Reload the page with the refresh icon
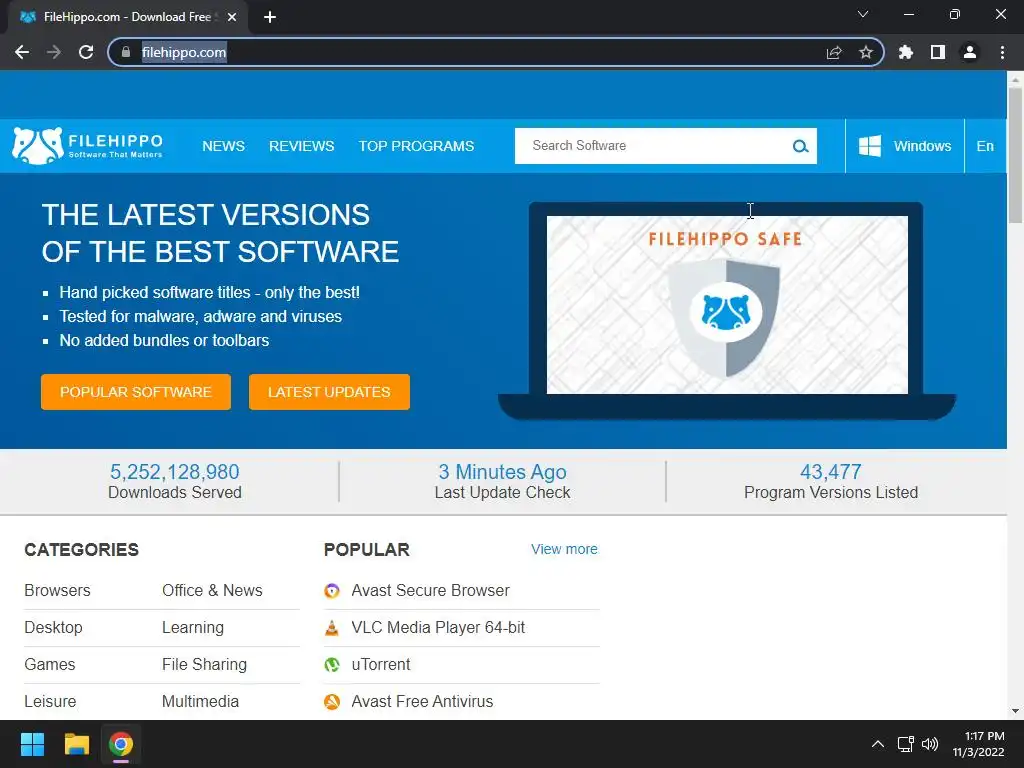This screenshot has width=1024, height=768. [x=86, y=52]
